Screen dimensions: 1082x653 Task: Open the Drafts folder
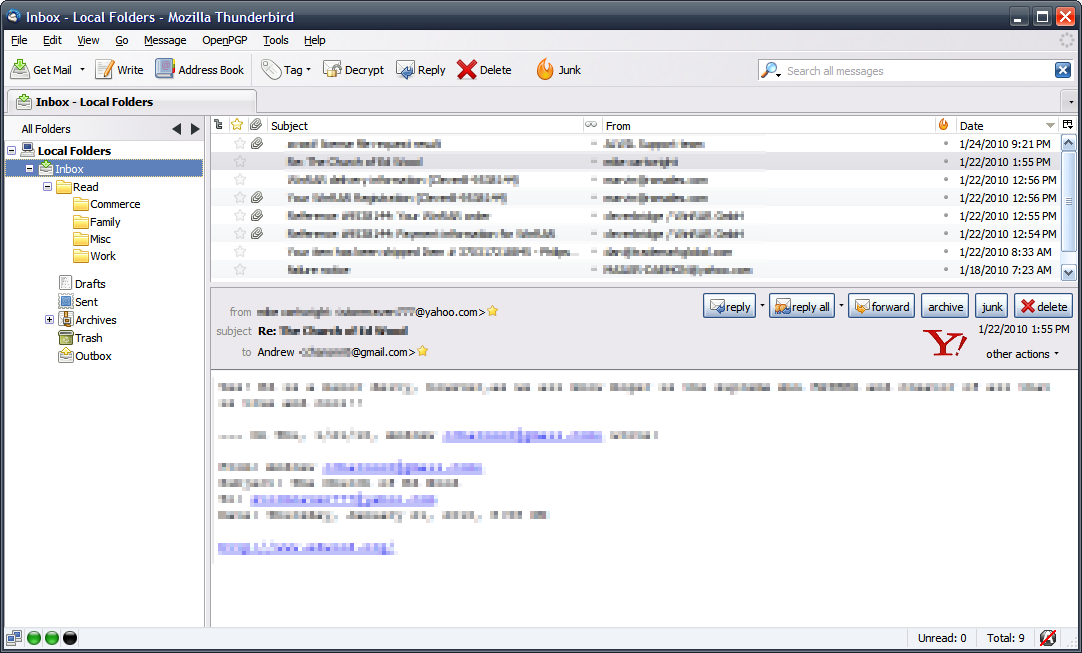tap(82, 284)
